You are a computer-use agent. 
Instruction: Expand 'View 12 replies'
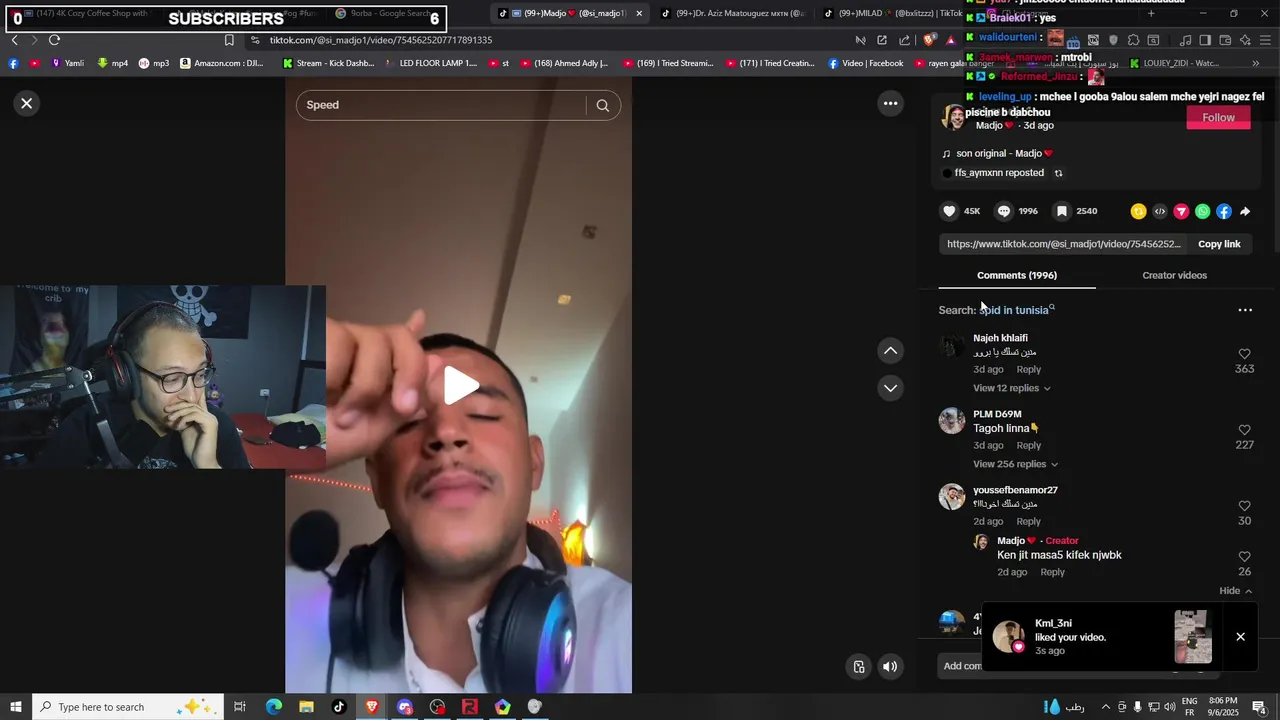point(1012,388)
